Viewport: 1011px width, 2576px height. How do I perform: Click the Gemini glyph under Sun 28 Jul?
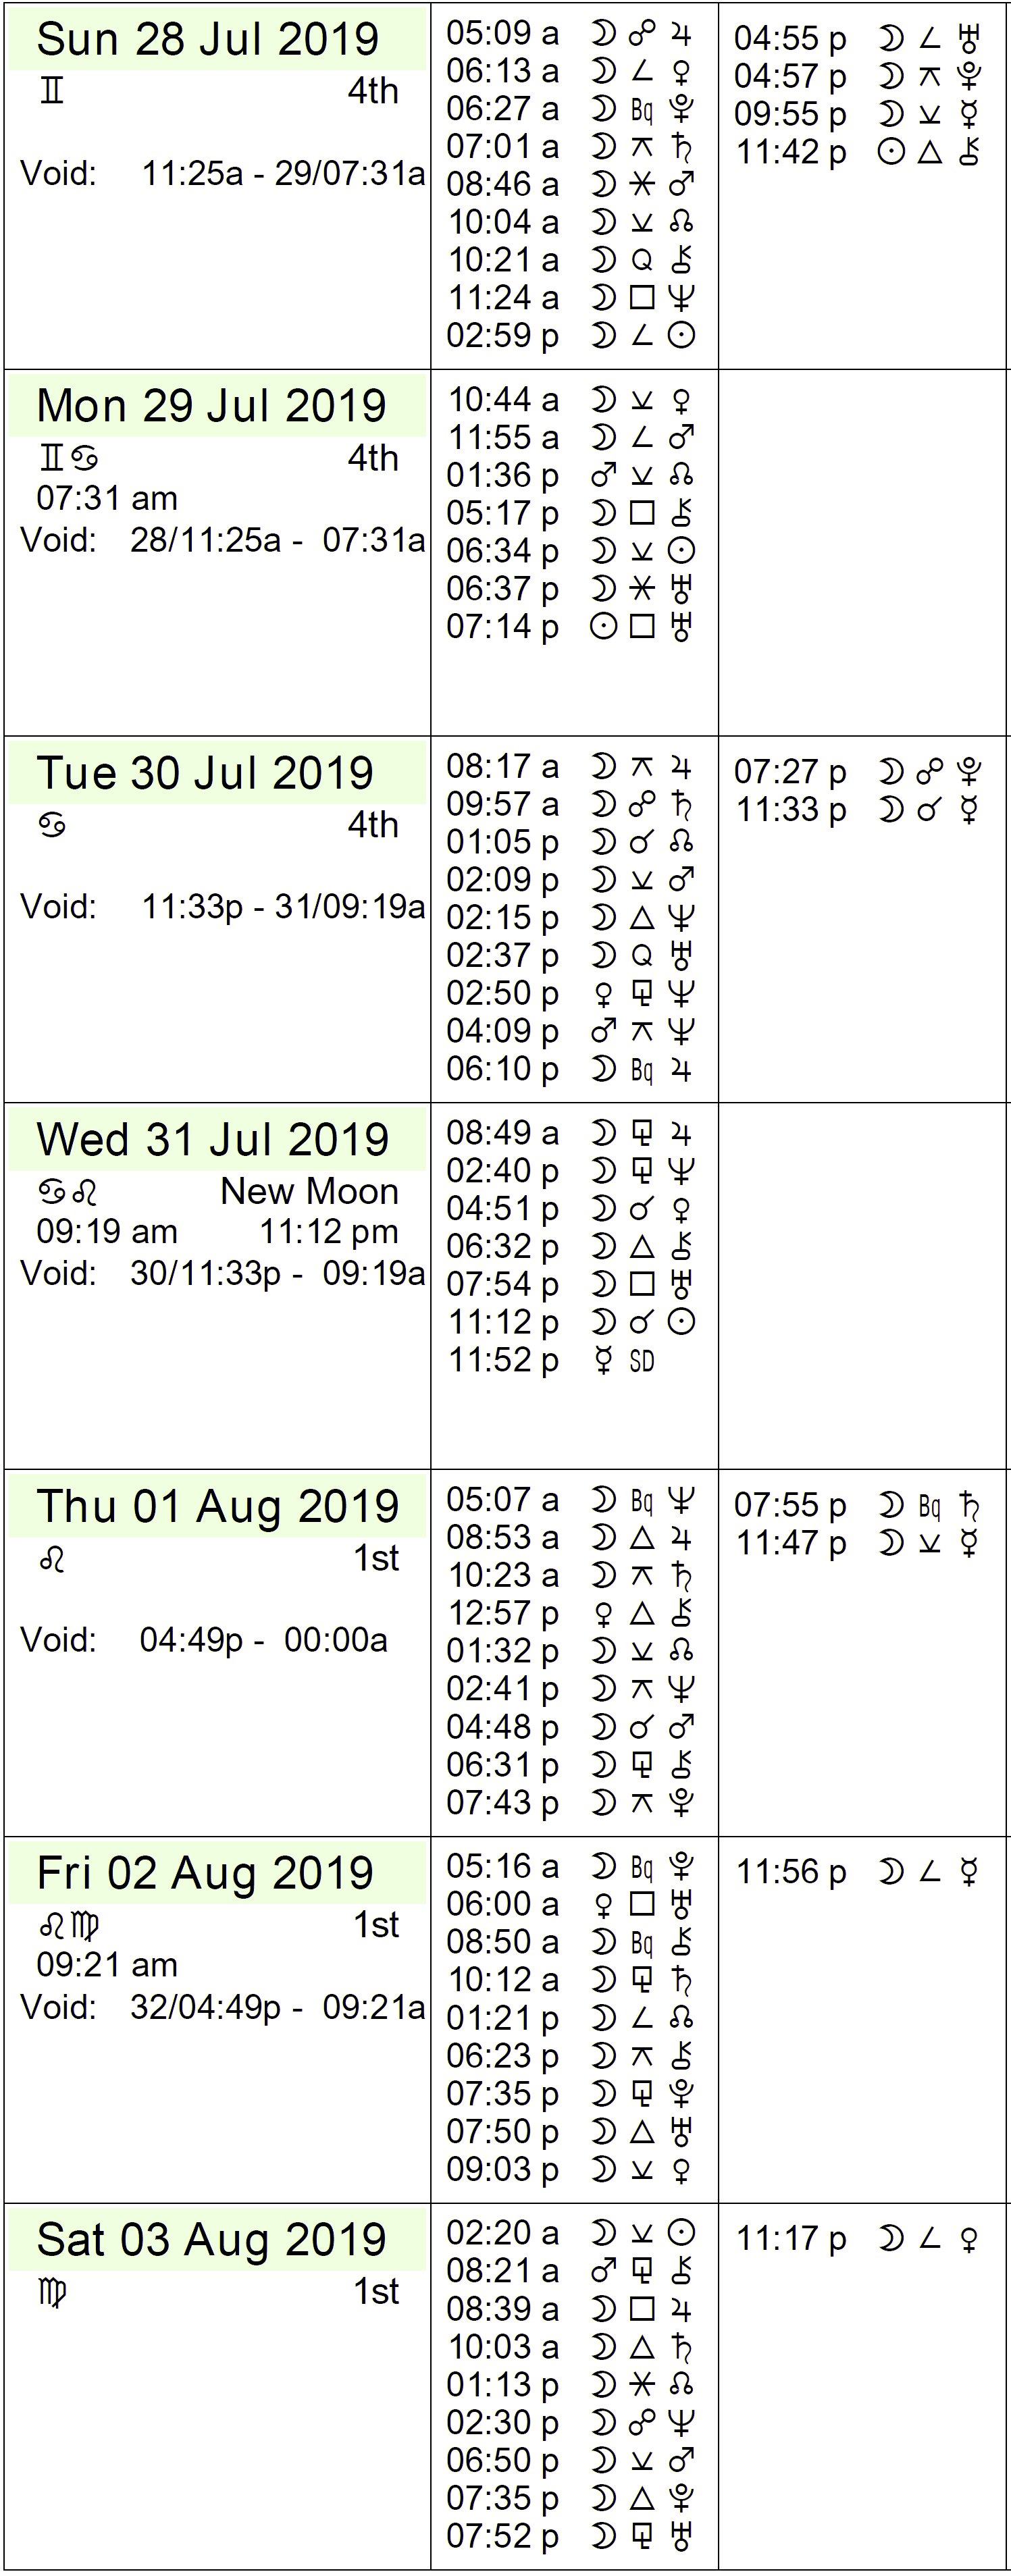(52, 91)
